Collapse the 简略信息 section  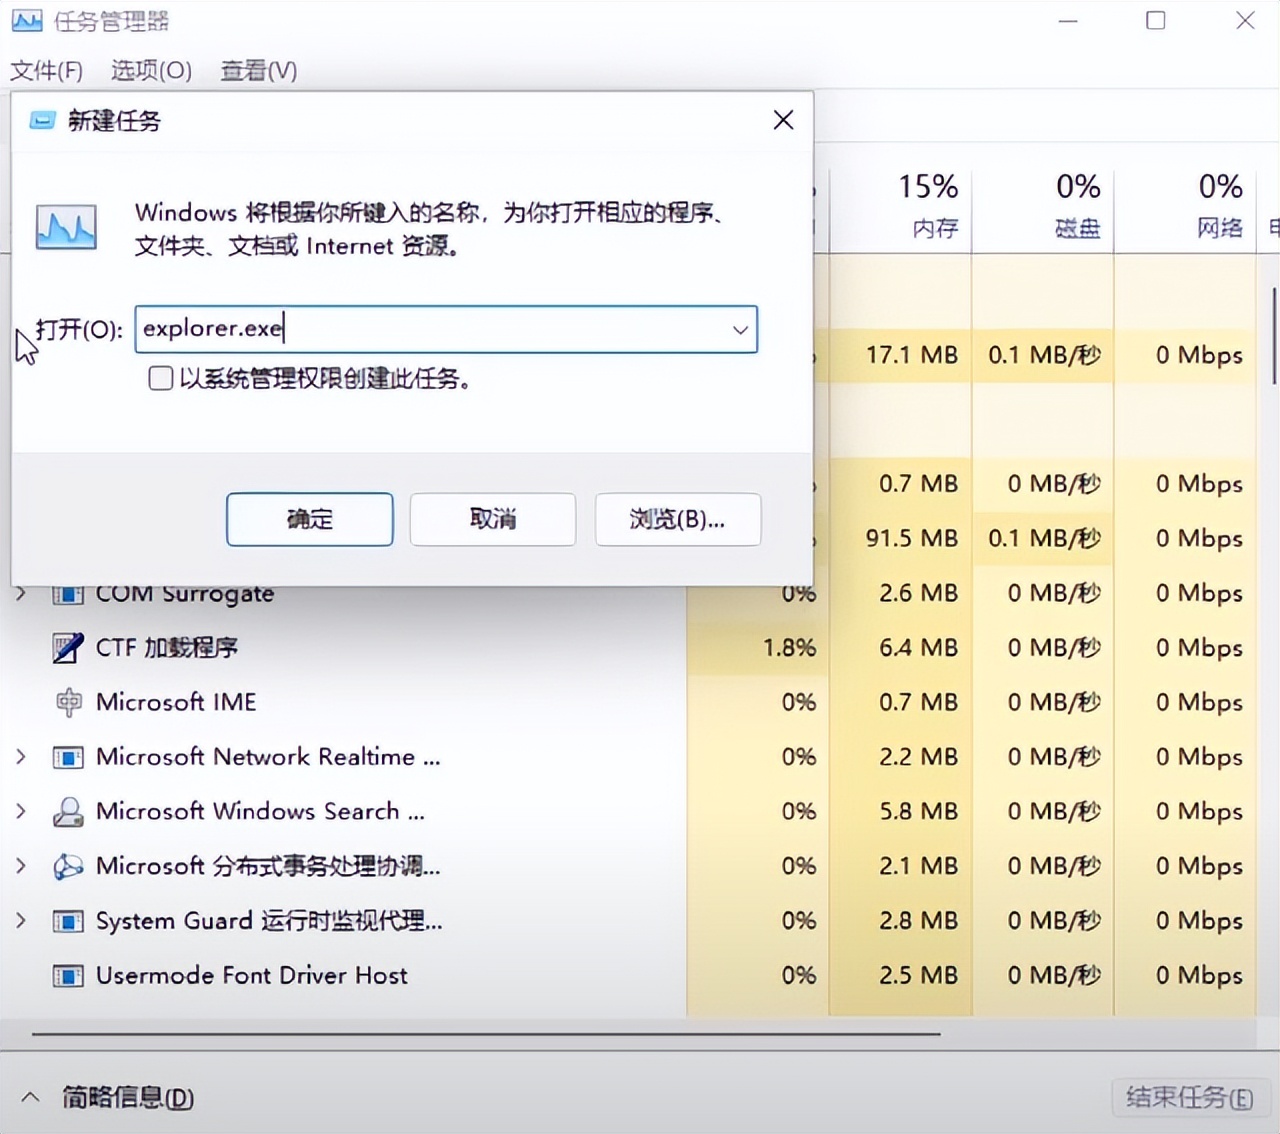(x=29, y=1097)
